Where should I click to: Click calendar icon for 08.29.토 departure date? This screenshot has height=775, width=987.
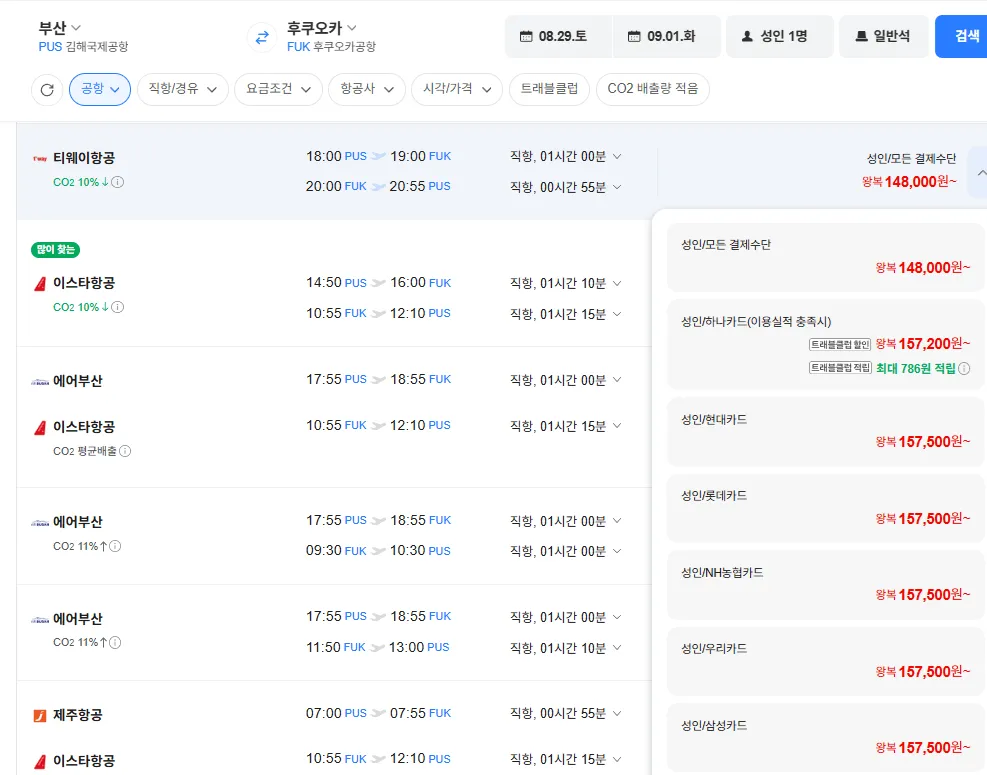(x=526, y=37)
